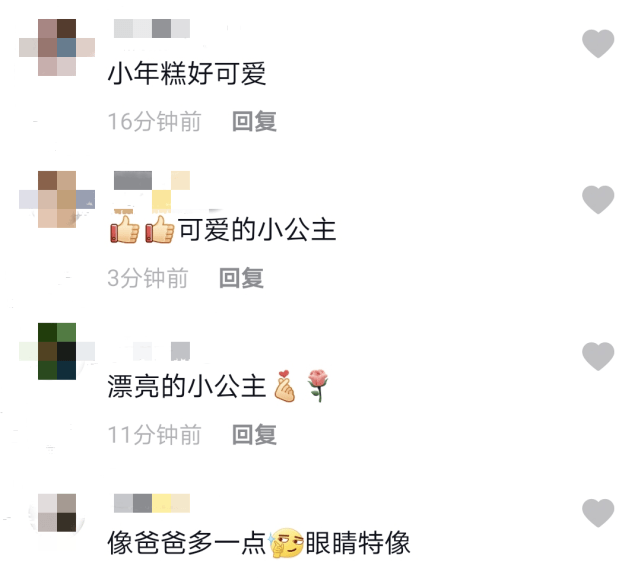
Task: Open username above 小年糕好可爱
Action: 152,28
